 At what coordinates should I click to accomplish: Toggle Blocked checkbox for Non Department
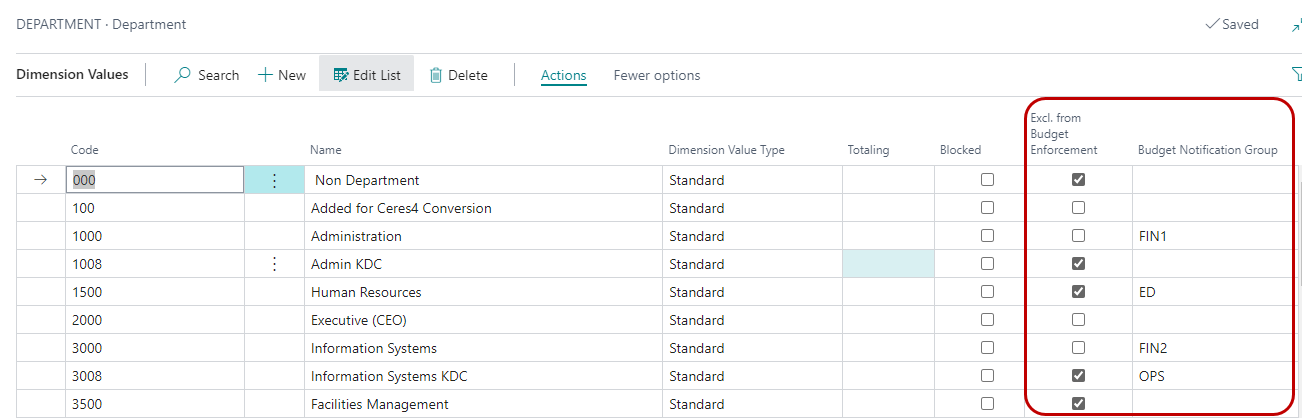click(987, 180)
